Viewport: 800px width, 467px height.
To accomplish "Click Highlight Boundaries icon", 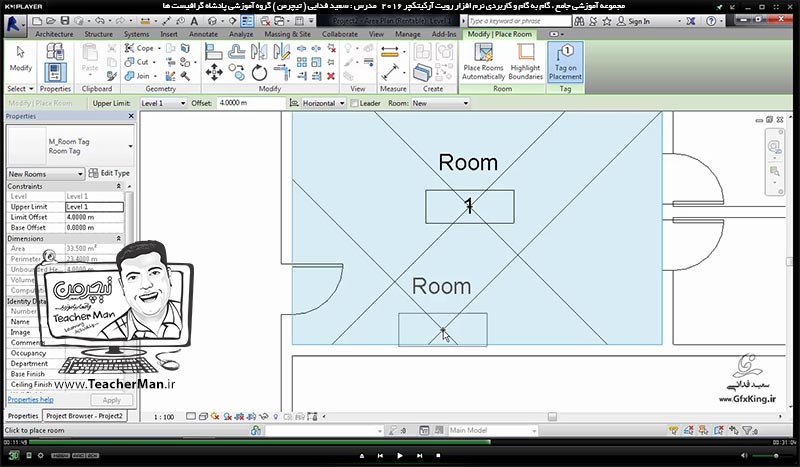I will click(x=526, y=61).
